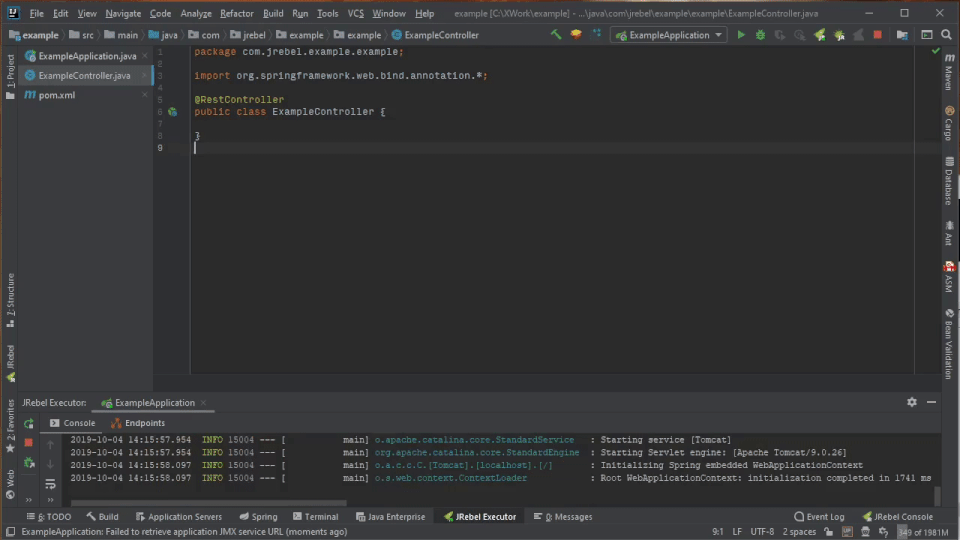Open the Terminal tool window
960x540 pixels.
tap(315, 517)
